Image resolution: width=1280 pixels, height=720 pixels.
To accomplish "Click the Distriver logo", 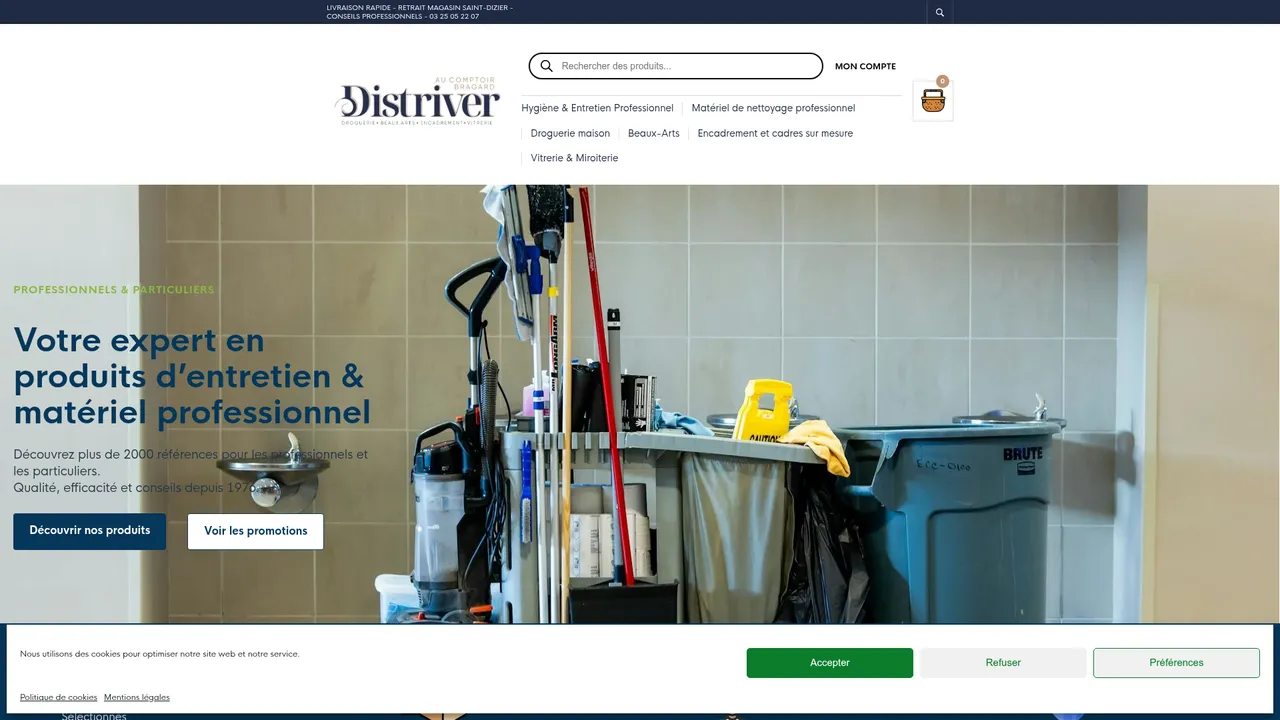I will pos(417,102).
